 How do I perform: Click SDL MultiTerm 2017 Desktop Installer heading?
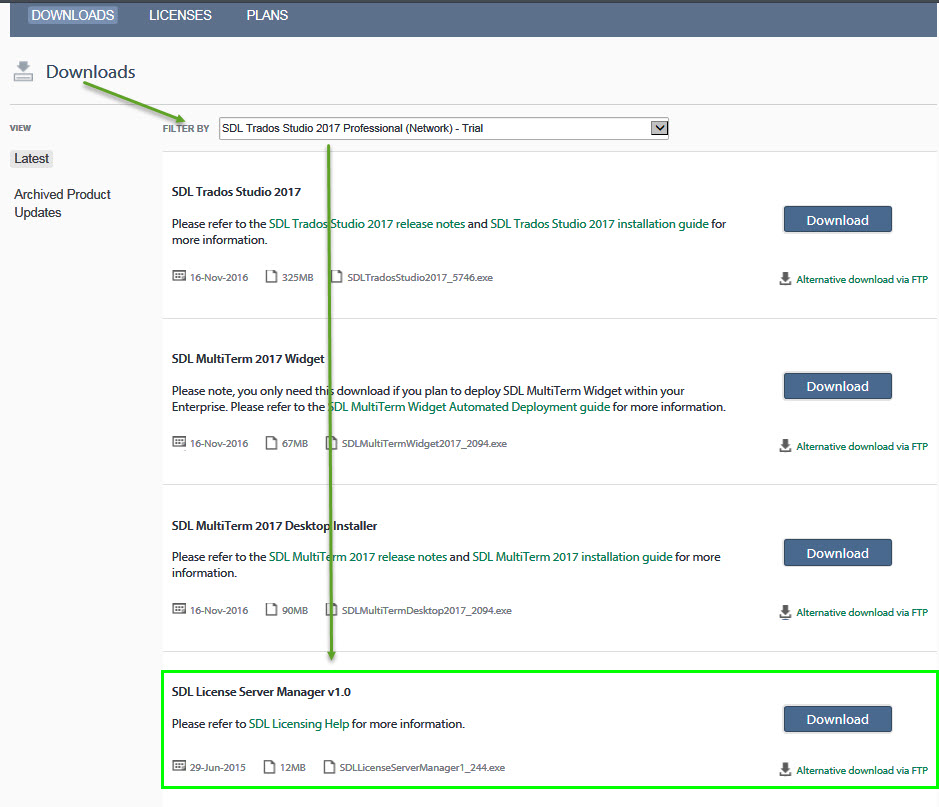tap(274, 526)
